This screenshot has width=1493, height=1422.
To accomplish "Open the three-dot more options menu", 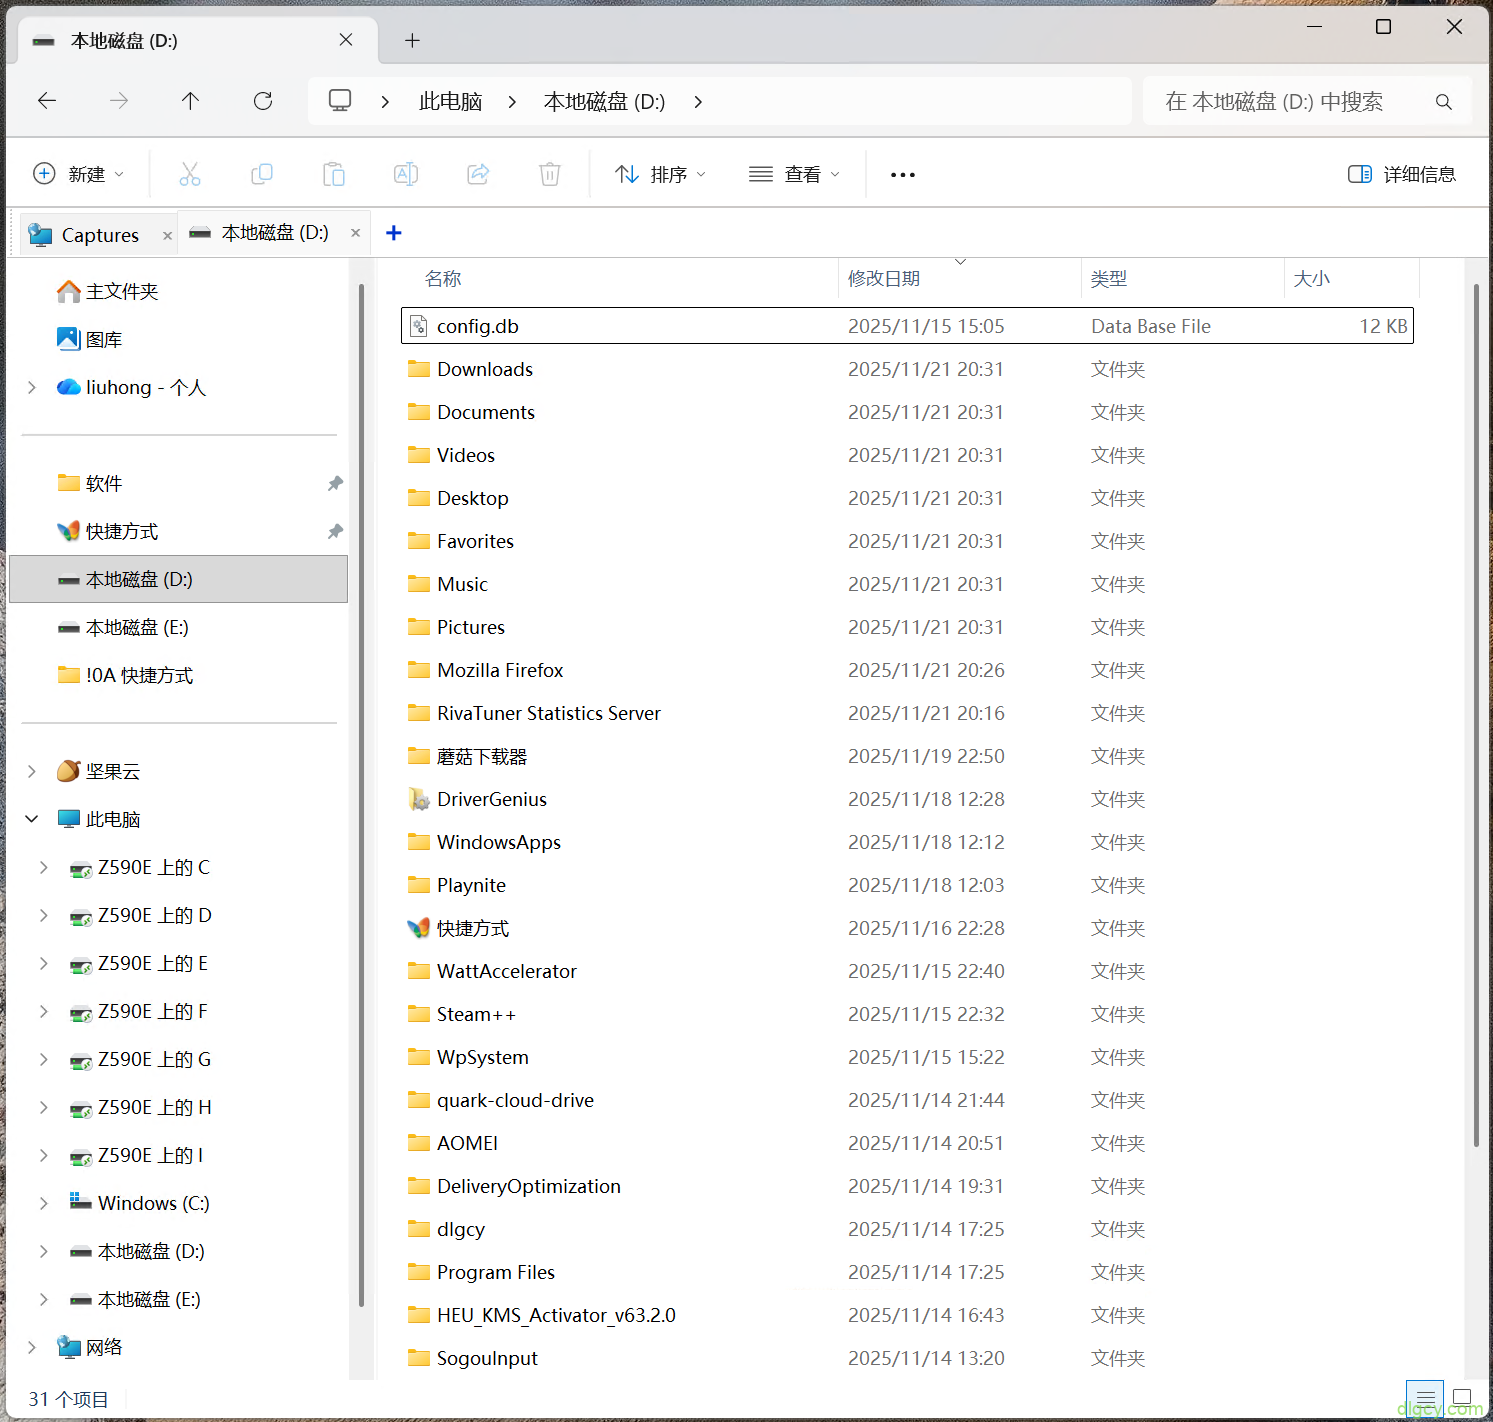I will coord(902,174).
